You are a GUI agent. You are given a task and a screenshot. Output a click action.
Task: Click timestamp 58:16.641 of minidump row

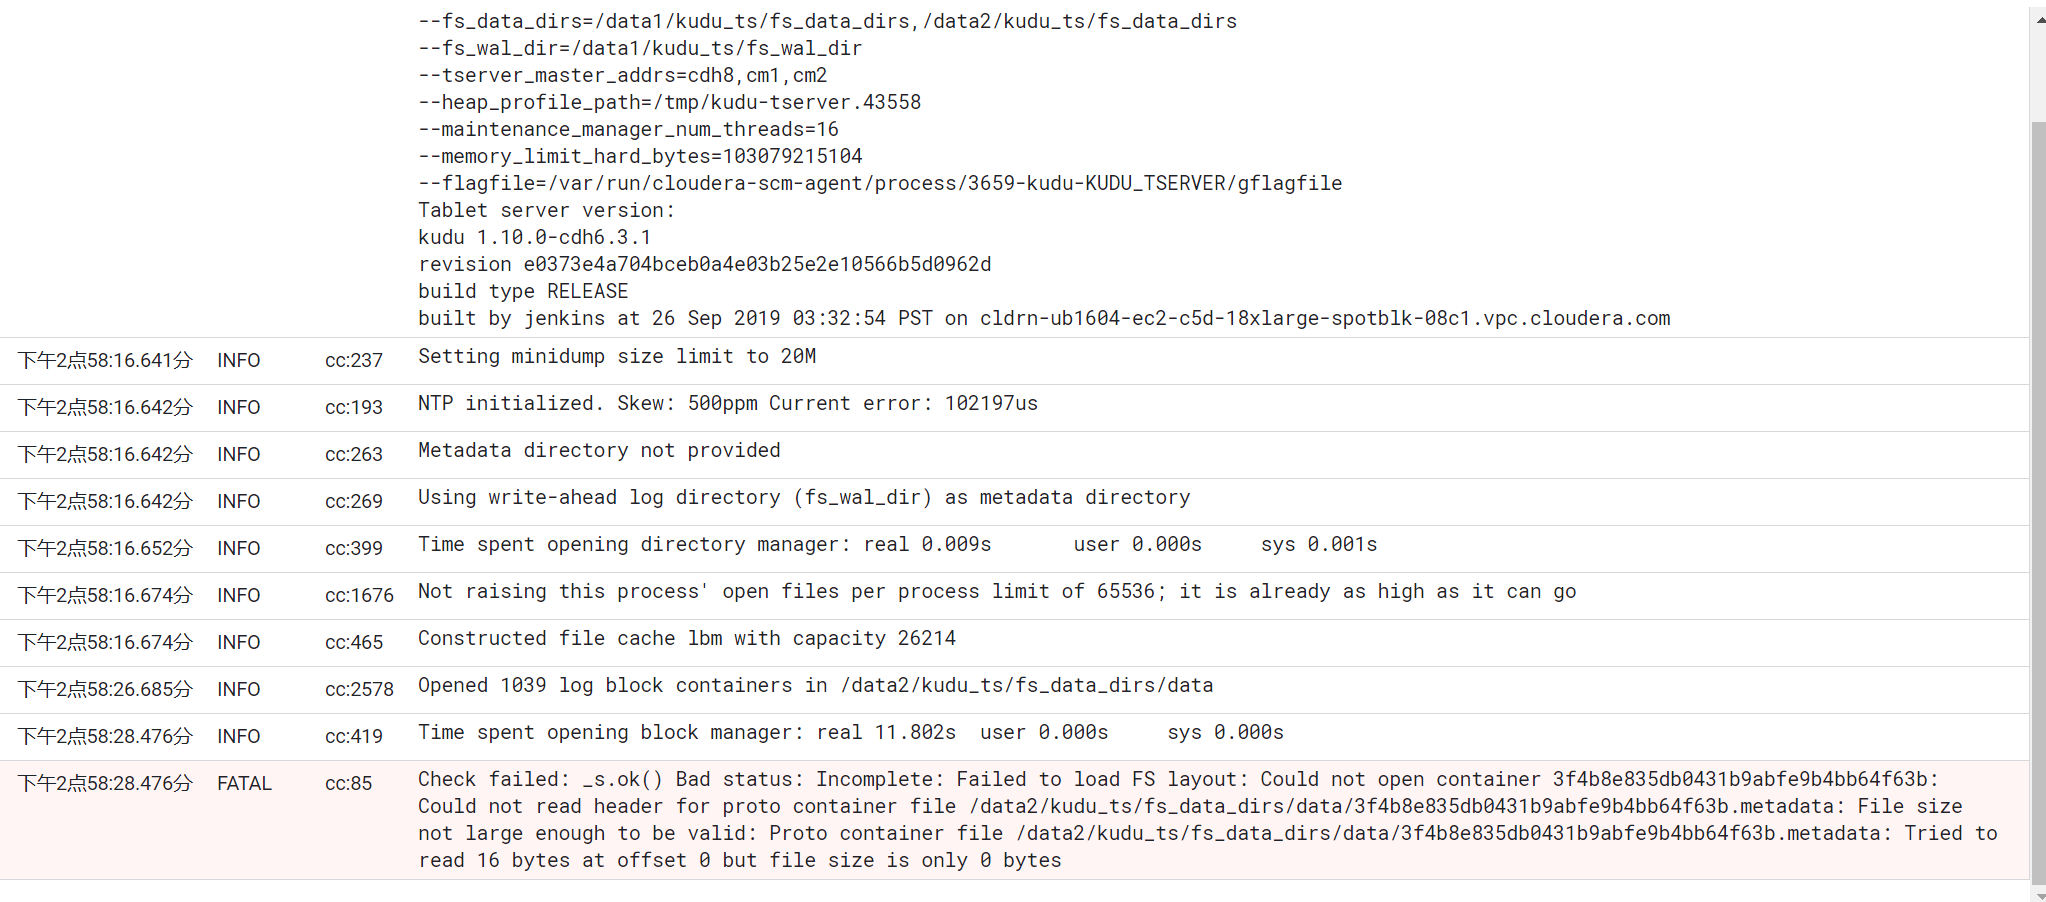[x=105, y=361]
